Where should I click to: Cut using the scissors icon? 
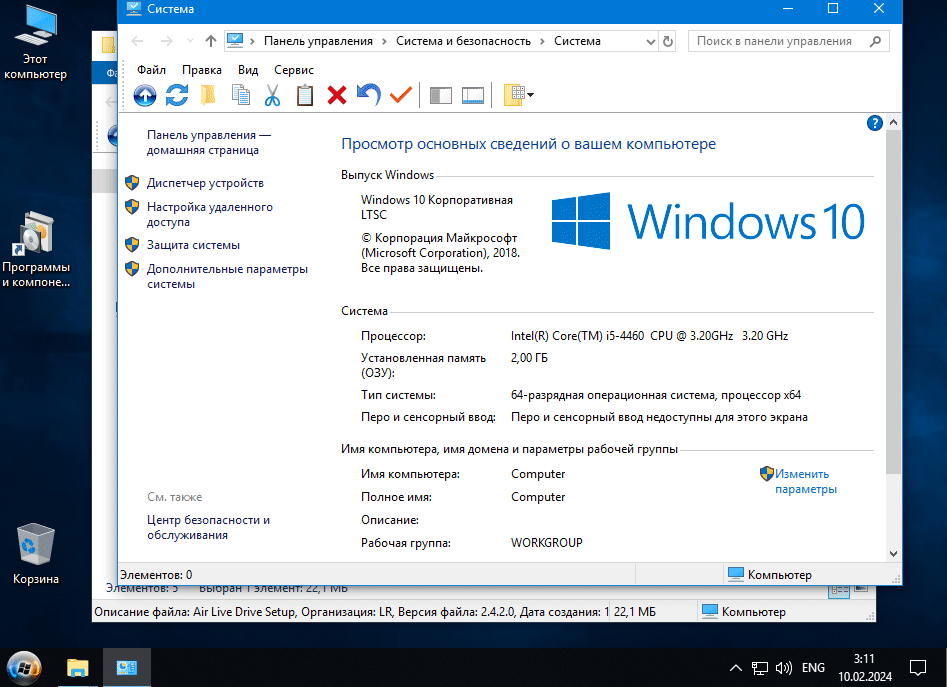272,95
